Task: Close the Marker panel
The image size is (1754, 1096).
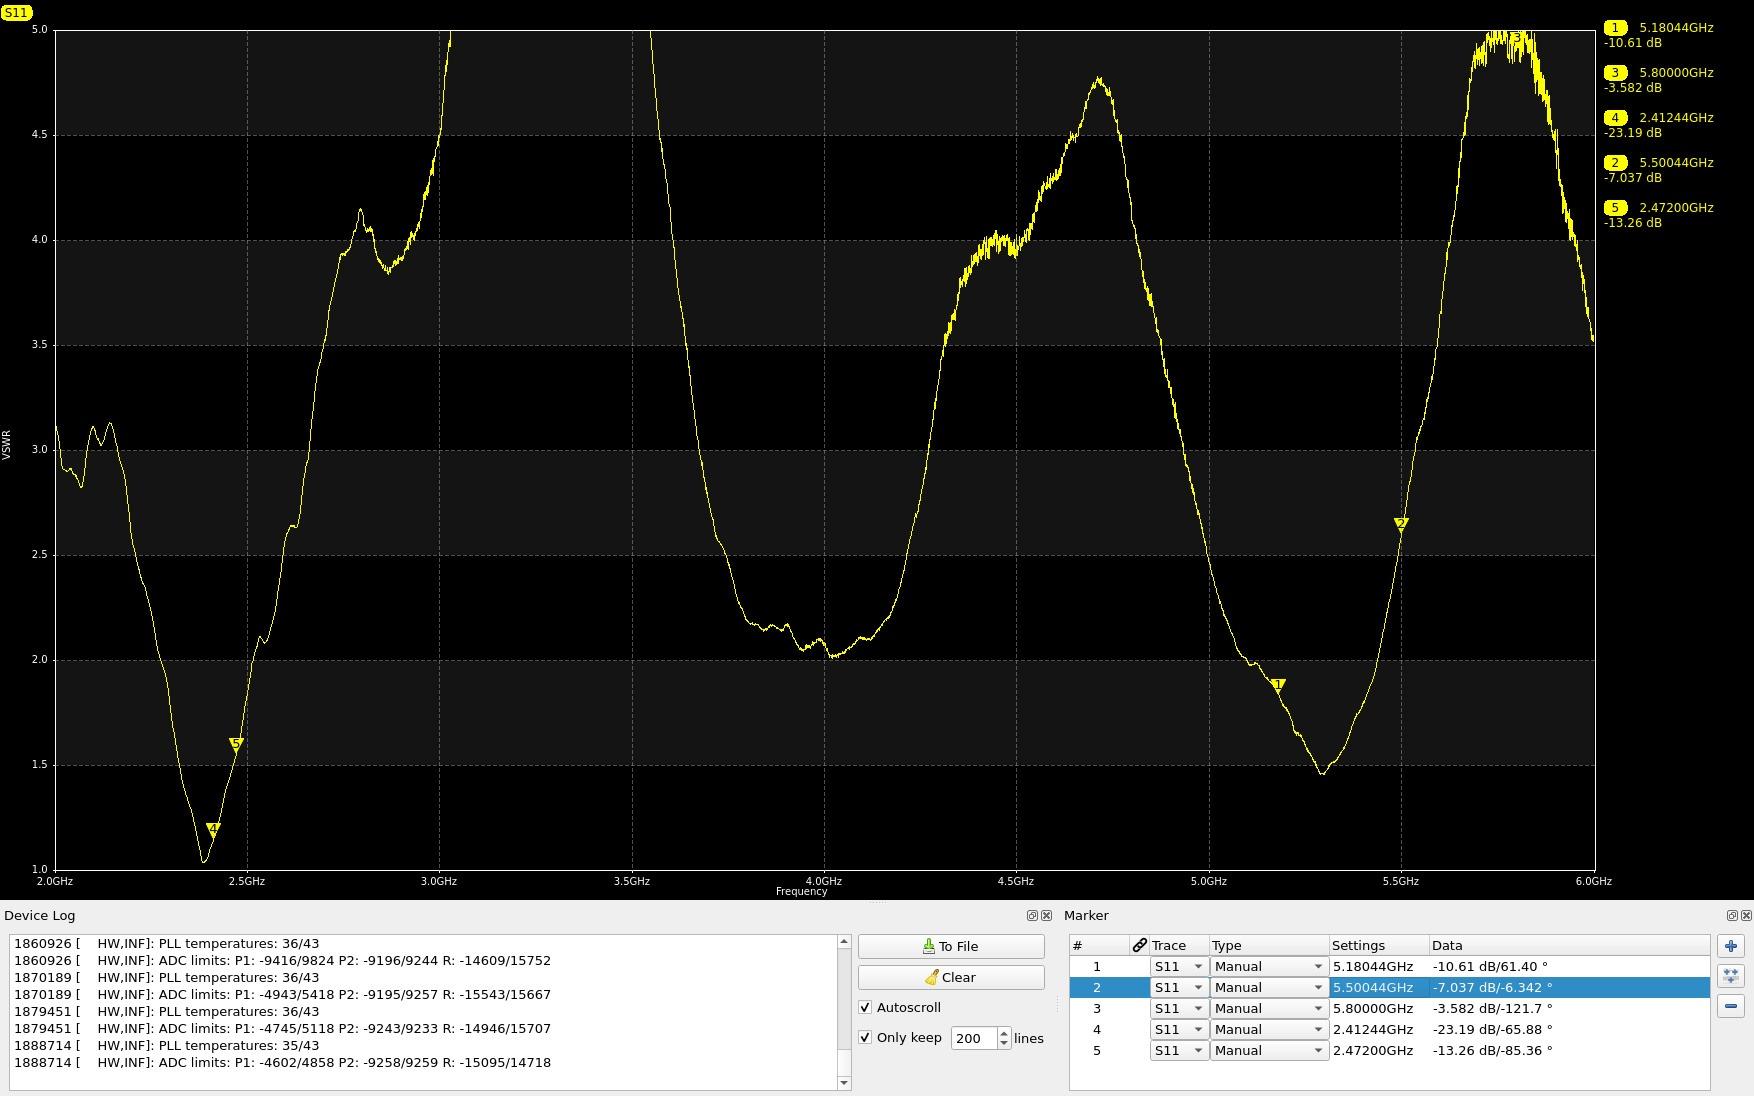Action: [x=1747, y=915]
